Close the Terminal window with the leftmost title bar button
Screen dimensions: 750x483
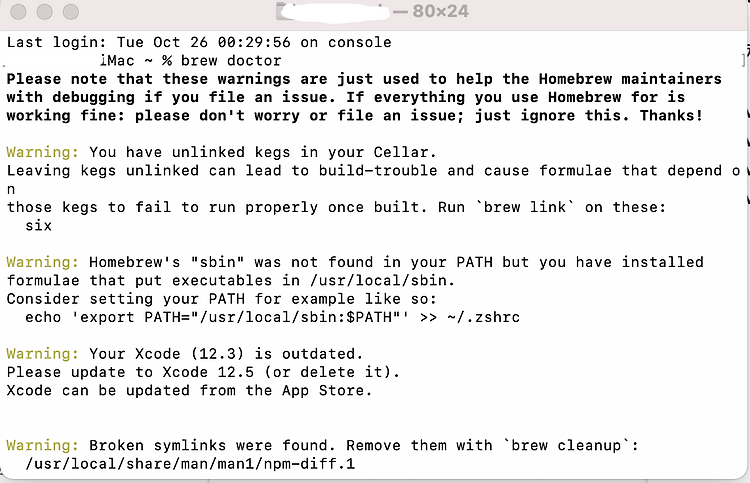pyautogui.click(x=19, y=12)
